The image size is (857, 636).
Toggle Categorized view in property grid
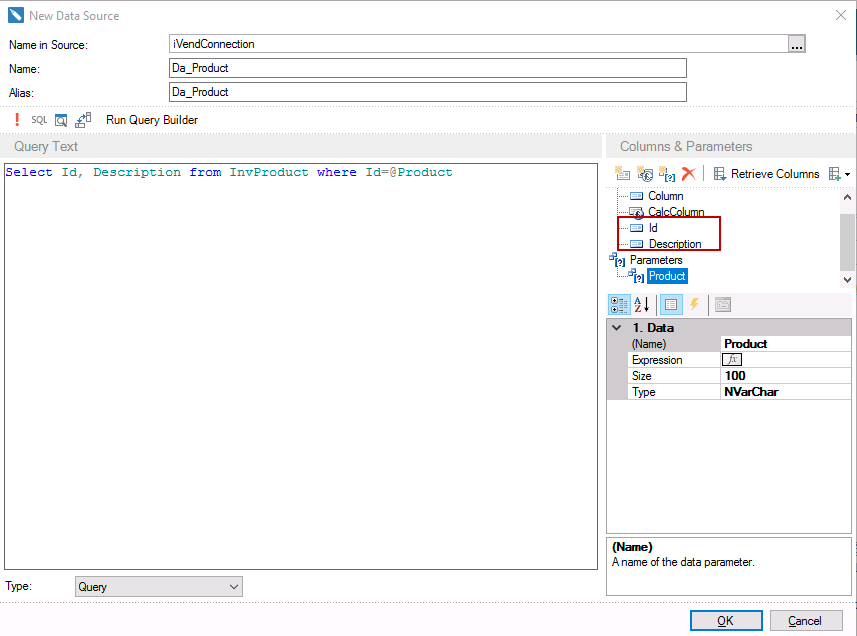619,305
